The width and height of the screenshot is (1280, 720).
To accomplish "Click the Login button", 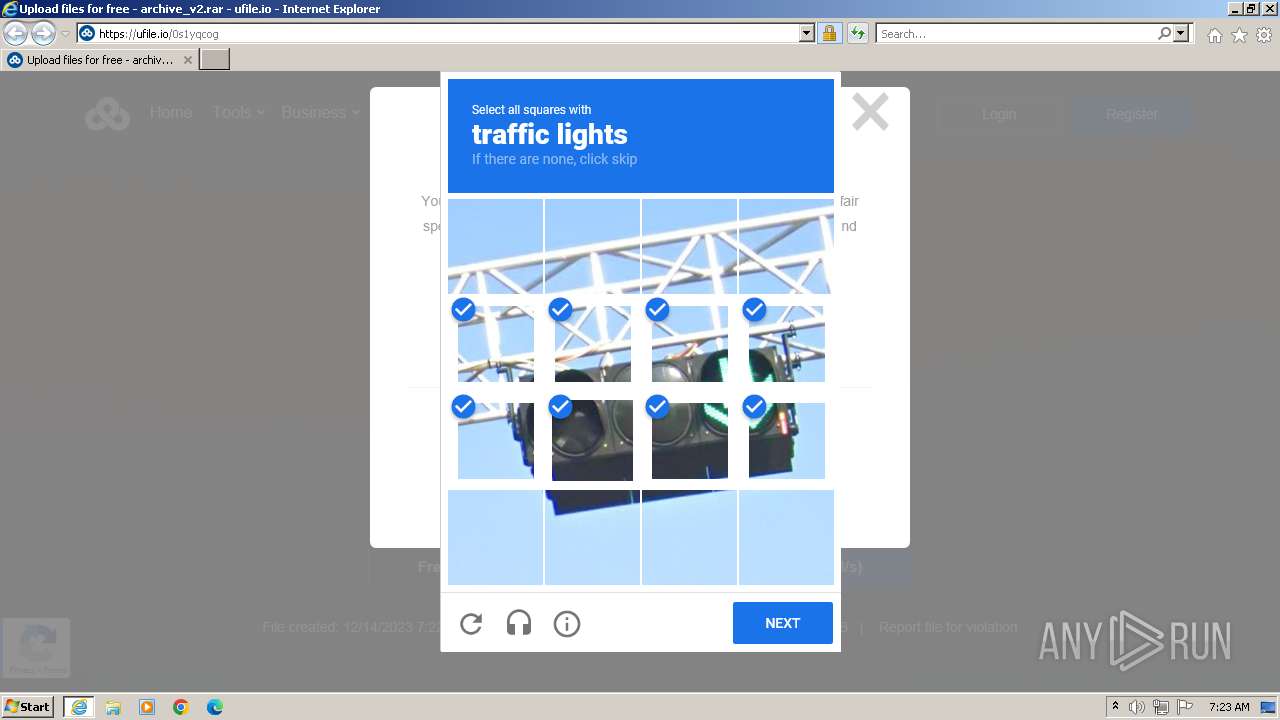I will point(998,114).
